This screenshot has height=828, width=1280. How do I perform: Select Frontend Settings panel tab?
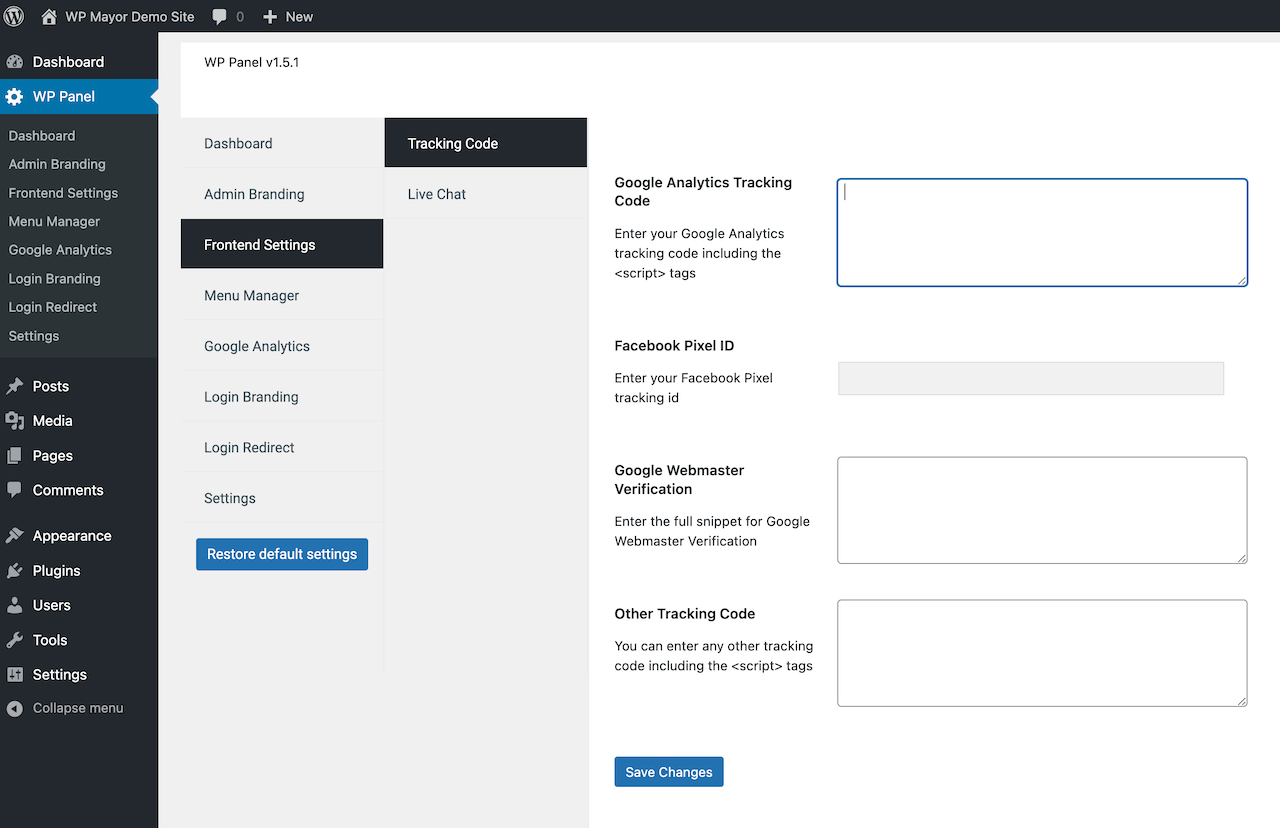pyautogui.click(x=282, y=244)
